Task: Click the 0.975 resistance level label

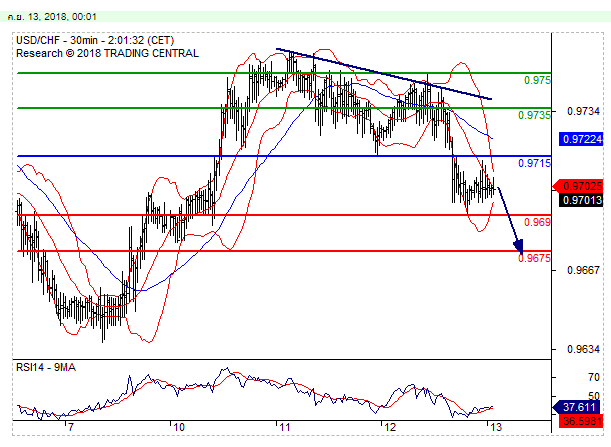Action: click(x=537, y=80)
